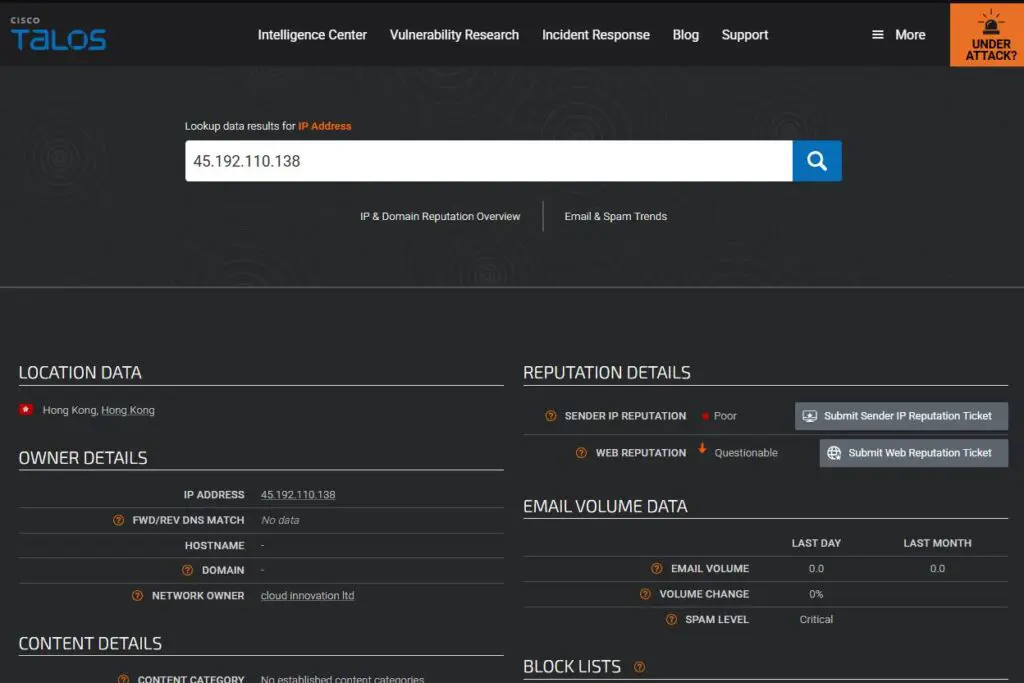Click the REPUTATION DETAILS heading

pyautogui.click(x=607, y=373)
